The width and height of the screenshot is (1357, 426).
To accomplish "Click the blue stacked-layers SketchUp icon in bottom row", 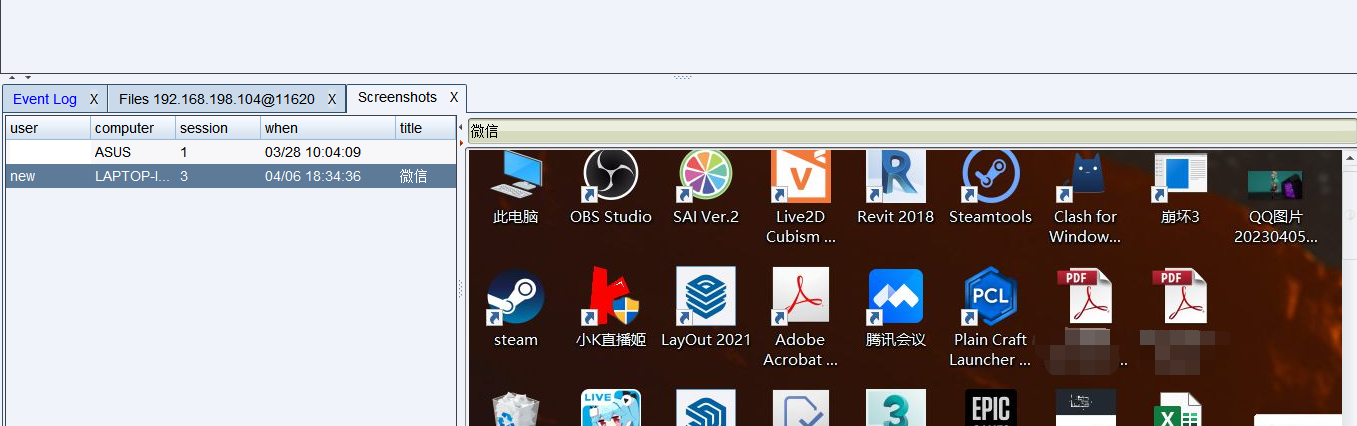I will tap(705, 408).
